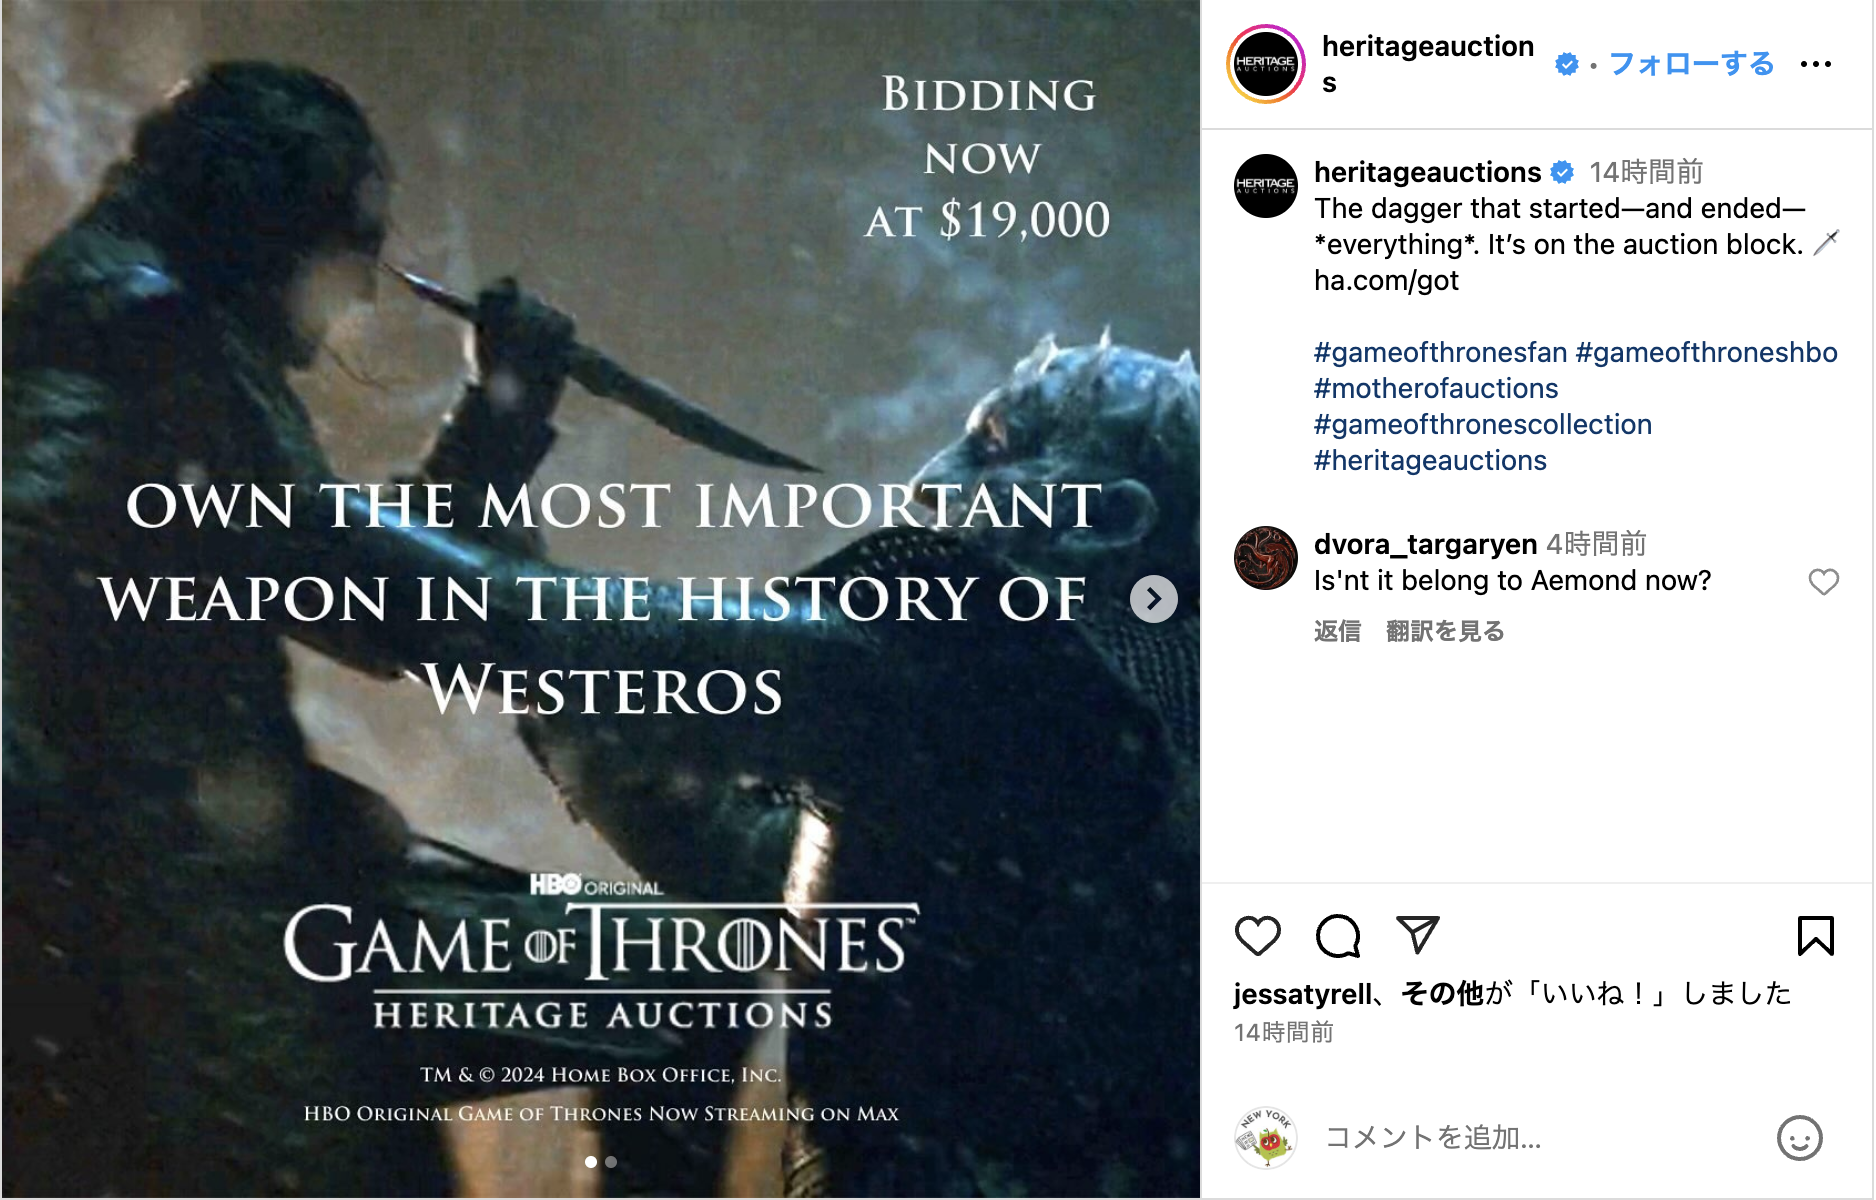Open the #motherofauctions hashtag
Viewport: 1876px width, 1200px height.
pos(1436,388)
